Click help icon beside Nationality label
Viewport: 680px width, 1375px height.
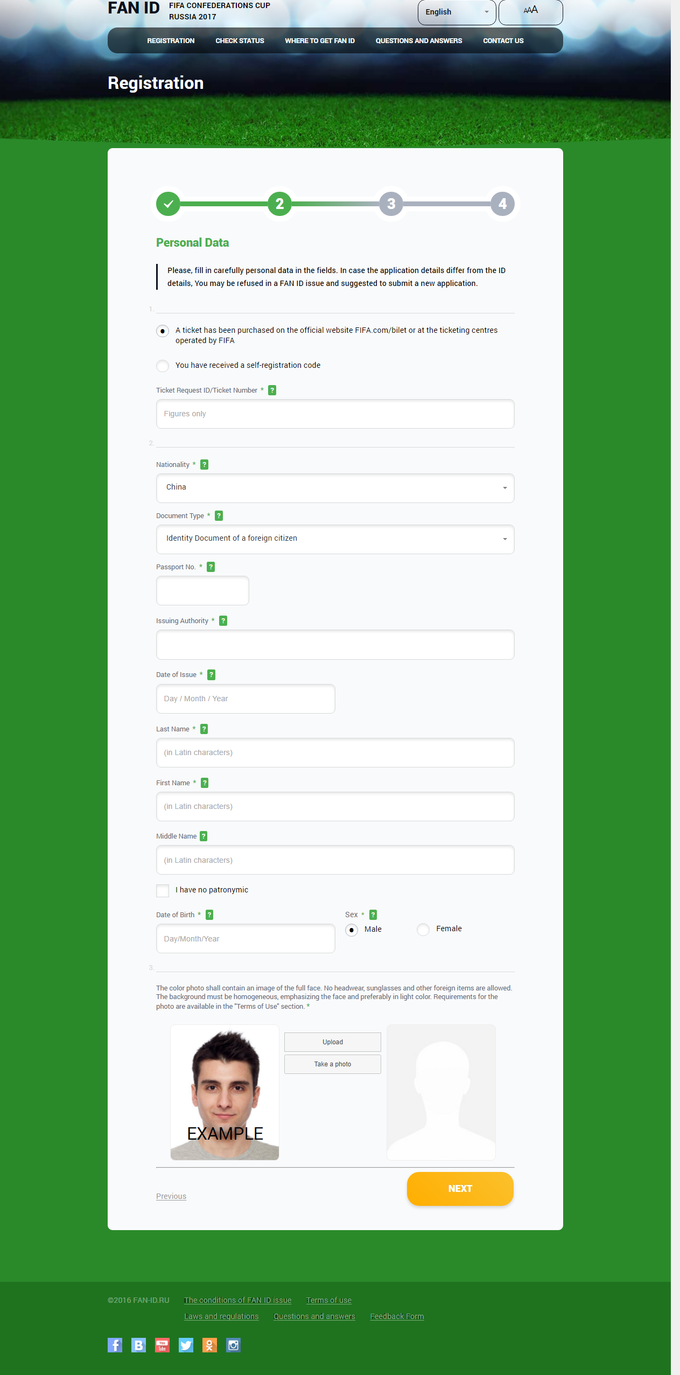coord(205,465)
